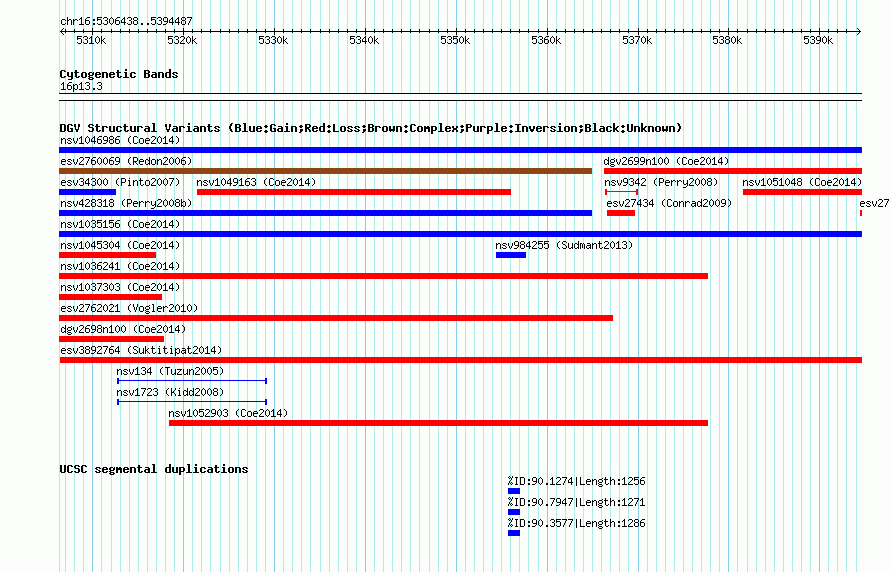
Task: Click the blue bar under %ID:90.7947
Action: click(514, 512)
